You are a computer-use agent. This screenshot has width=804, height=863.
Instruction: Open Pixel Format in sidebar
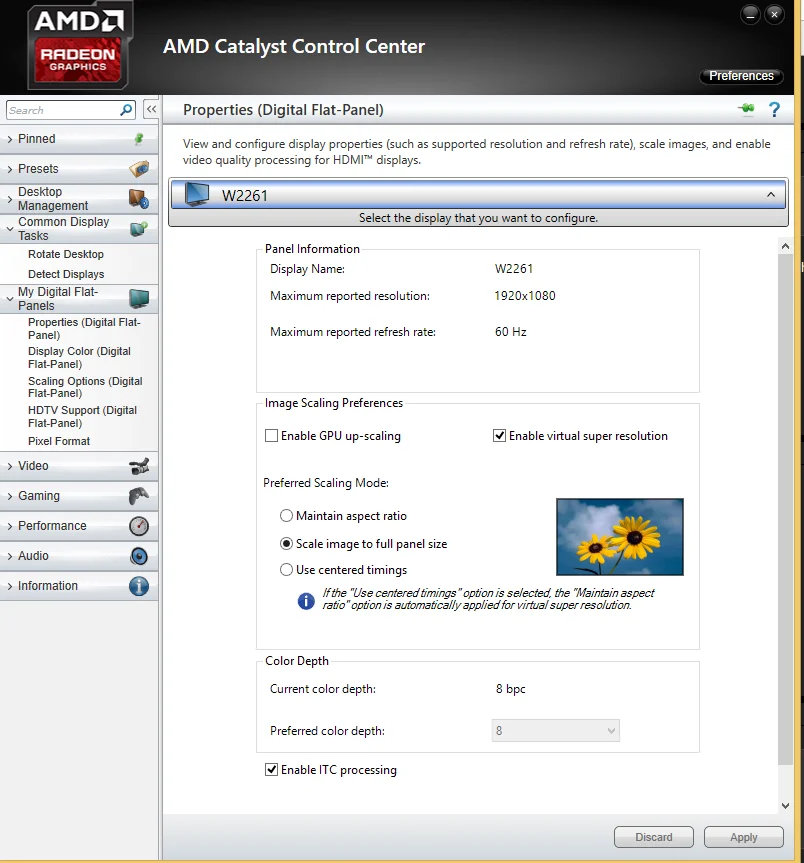[x=59, y=441]
